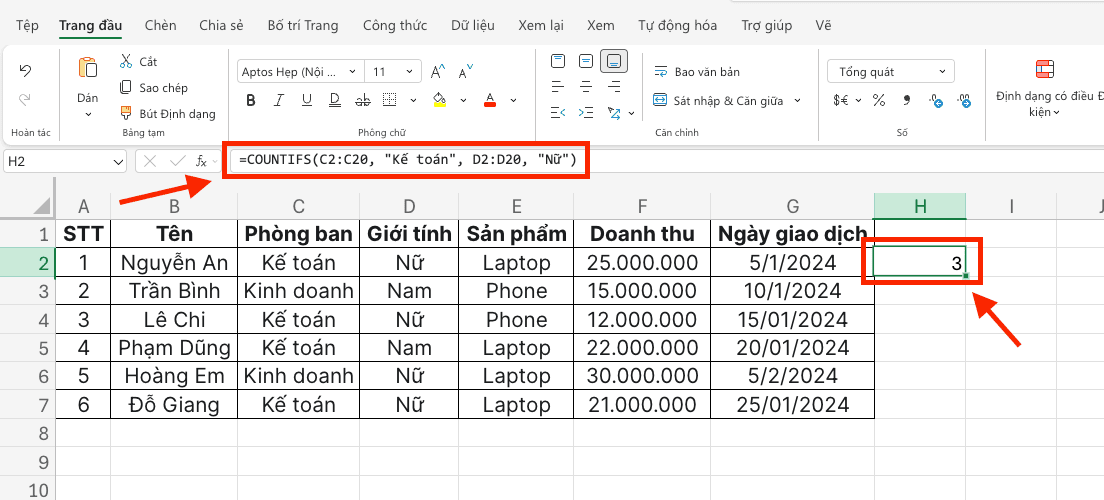Click the Increase Decimal icon
1104x500 pixels.
click(x=964, y=101)
